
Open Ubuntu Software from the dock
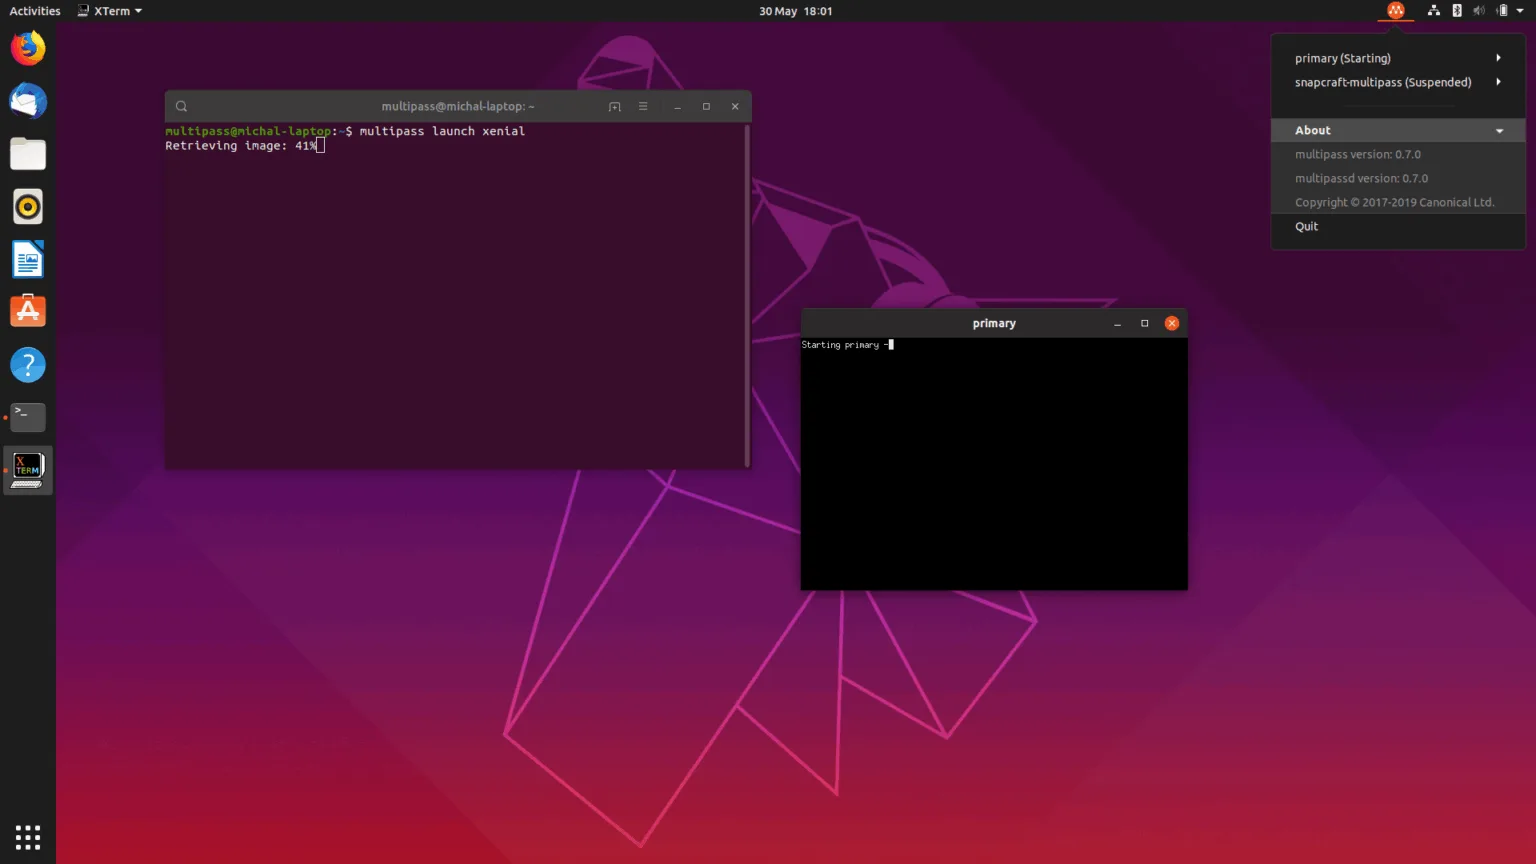pyautogui.click(x=27, y=310)
